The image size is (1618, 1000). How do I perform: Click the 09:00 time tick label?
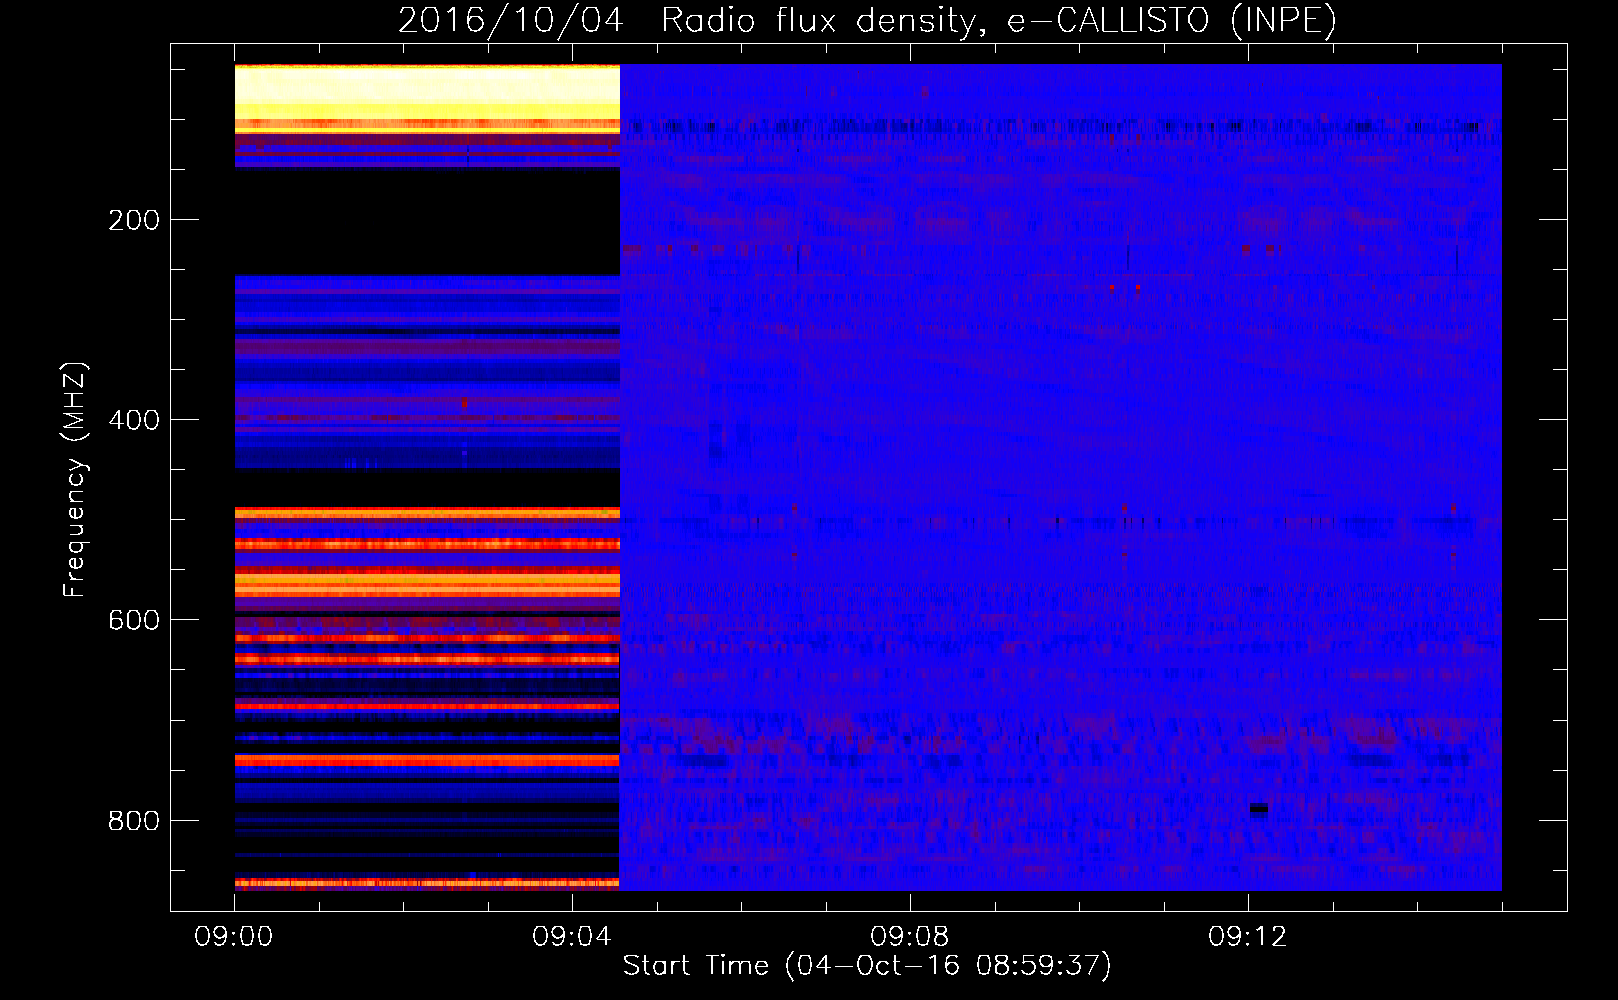234,937
